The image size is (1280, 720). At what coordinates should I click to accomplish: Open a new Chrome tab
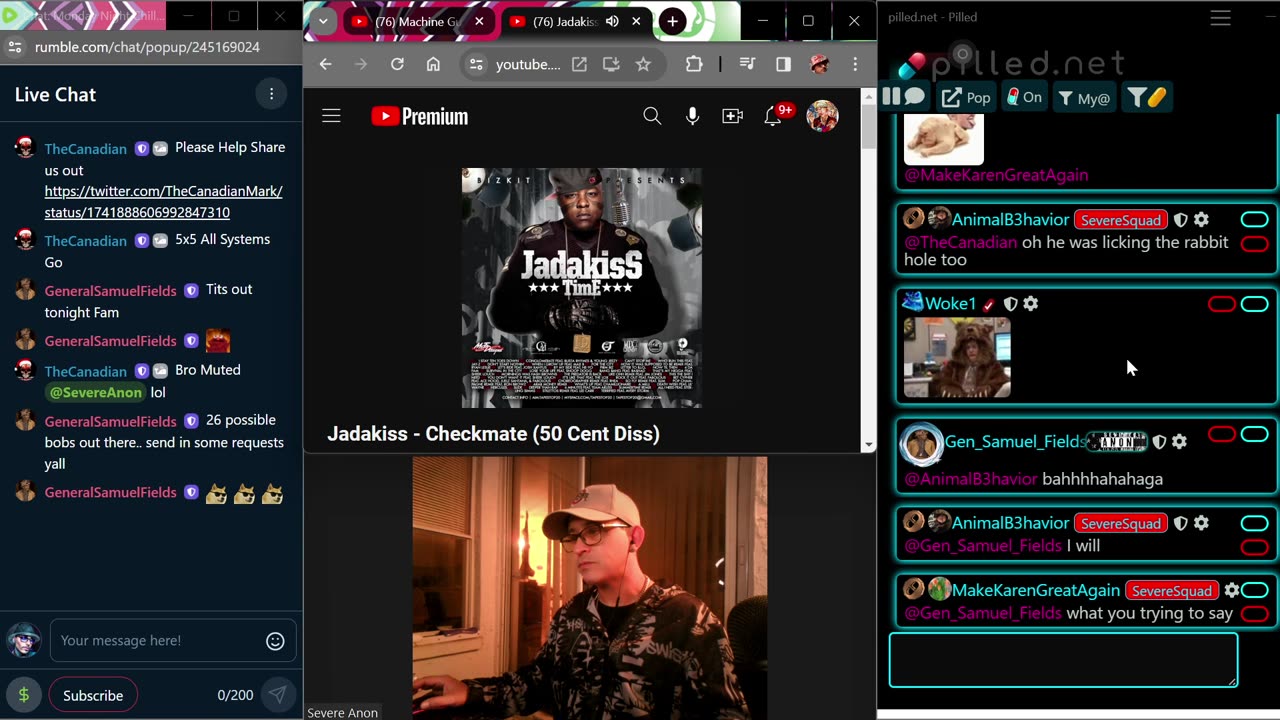click(673, 21)
